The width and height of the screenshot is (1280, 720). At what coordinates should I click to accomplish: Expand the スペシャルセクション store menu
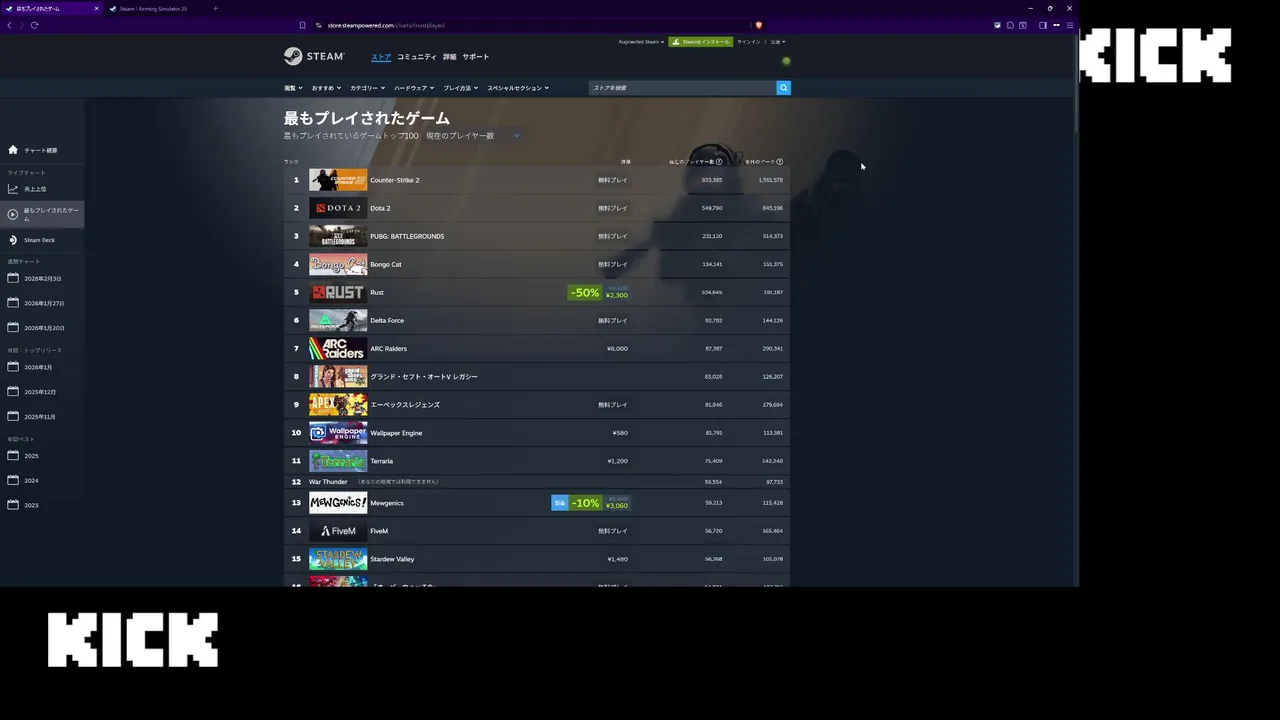[x=518, y=88]
